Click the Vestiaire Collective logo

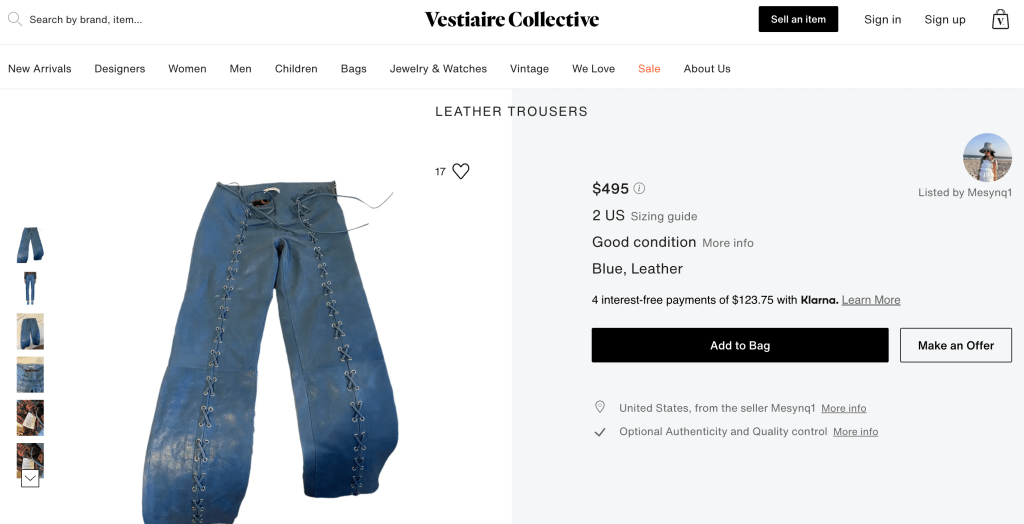point(512,19)
